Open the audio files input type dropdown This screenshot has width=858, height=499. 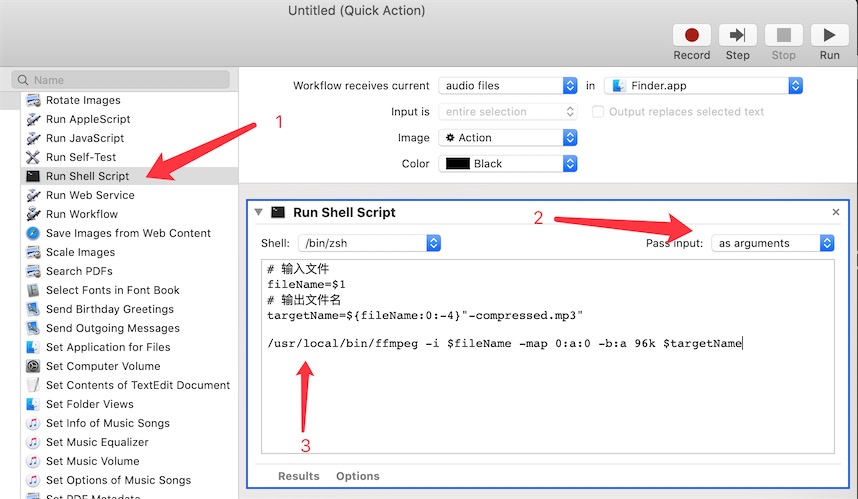(508, 86)
